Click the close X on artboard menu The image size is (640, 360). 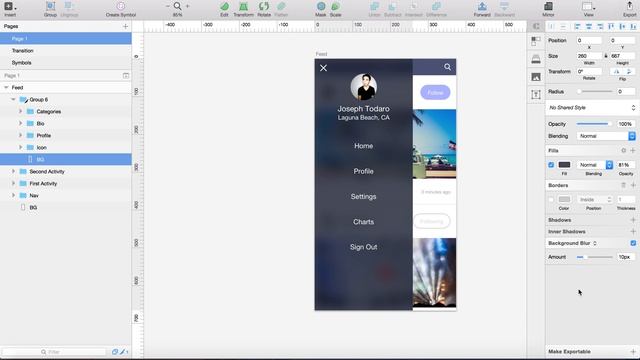(323, 68)
